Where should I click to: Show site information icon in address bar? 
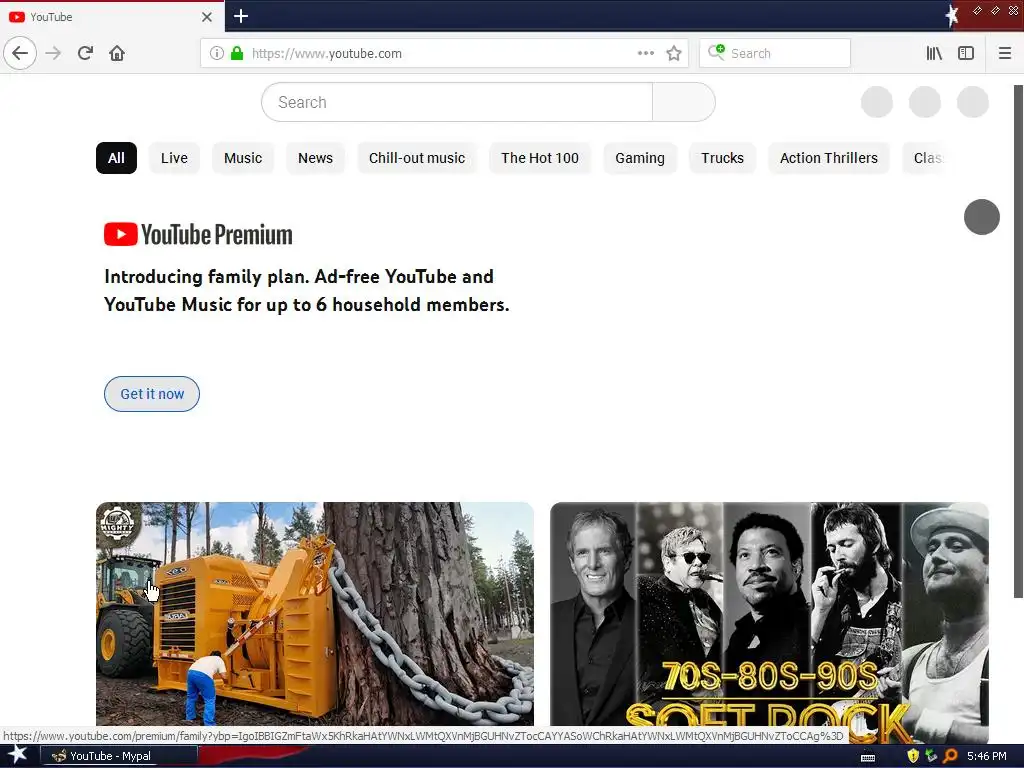[217, 54]
